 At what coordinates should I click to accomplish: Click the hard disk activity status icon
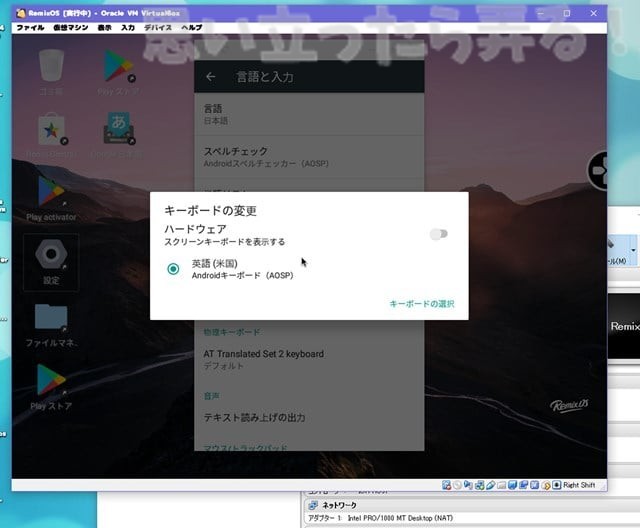[446, 485]
